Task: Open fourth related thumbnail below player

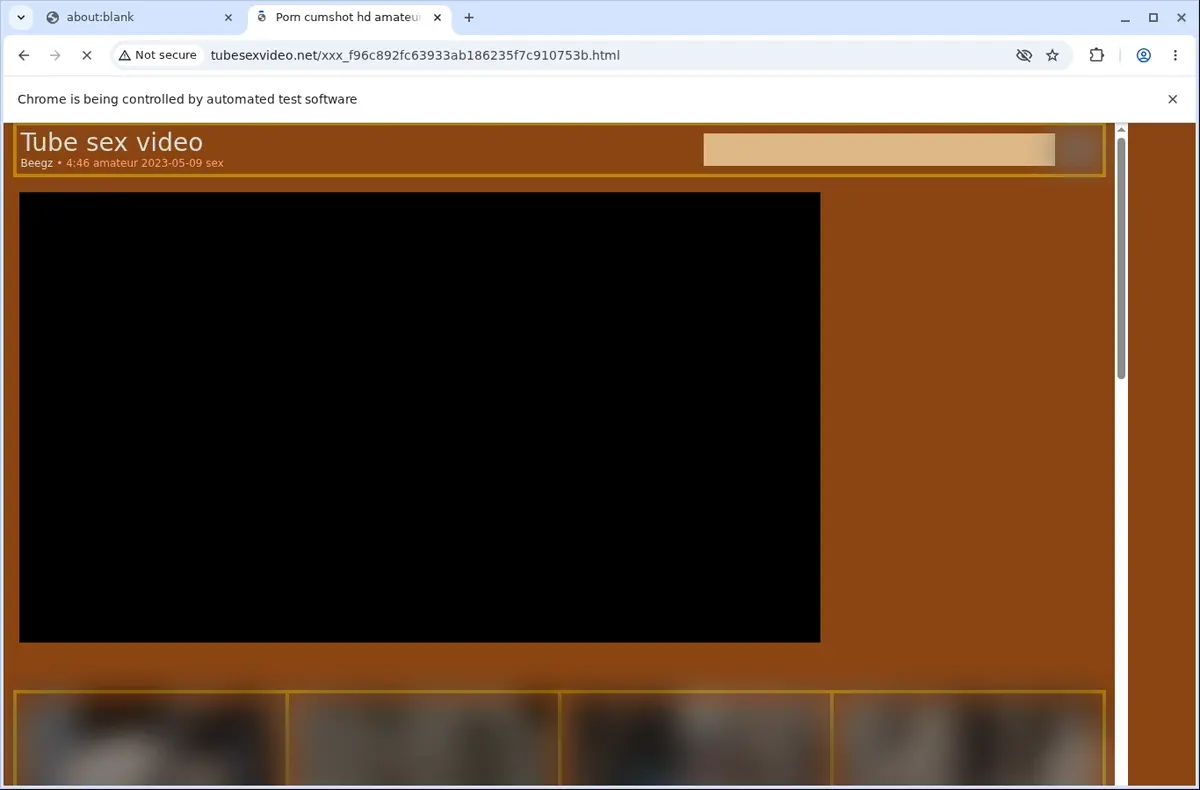Action: [x=968, y=738]
